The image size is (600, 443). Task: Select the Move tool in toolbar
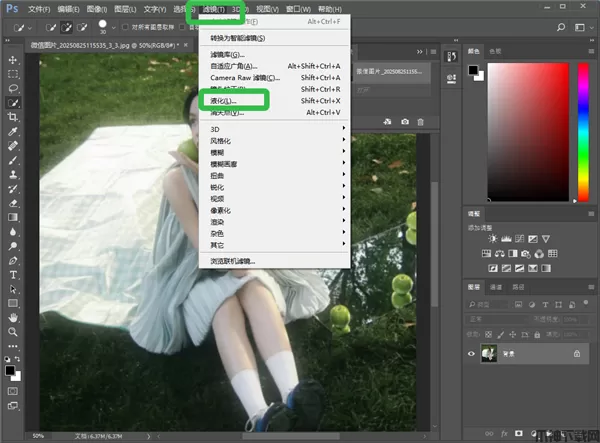click(x=13, y=60)
